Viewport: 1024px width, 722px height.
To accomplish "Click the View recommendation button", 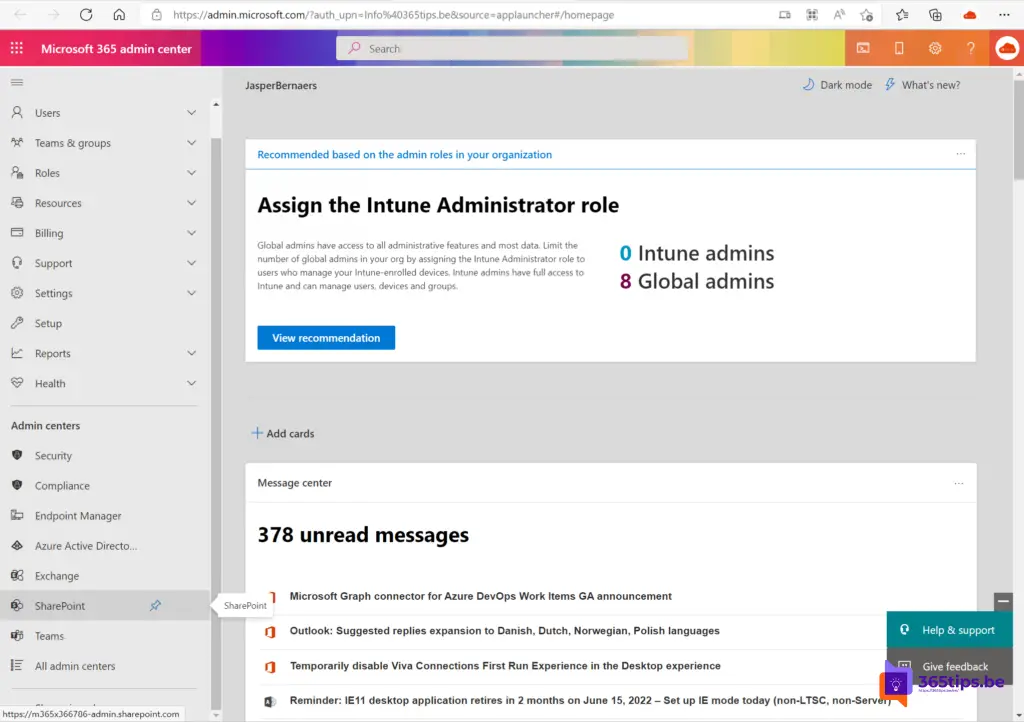I will pyautogui.click(x=326, y=338).
